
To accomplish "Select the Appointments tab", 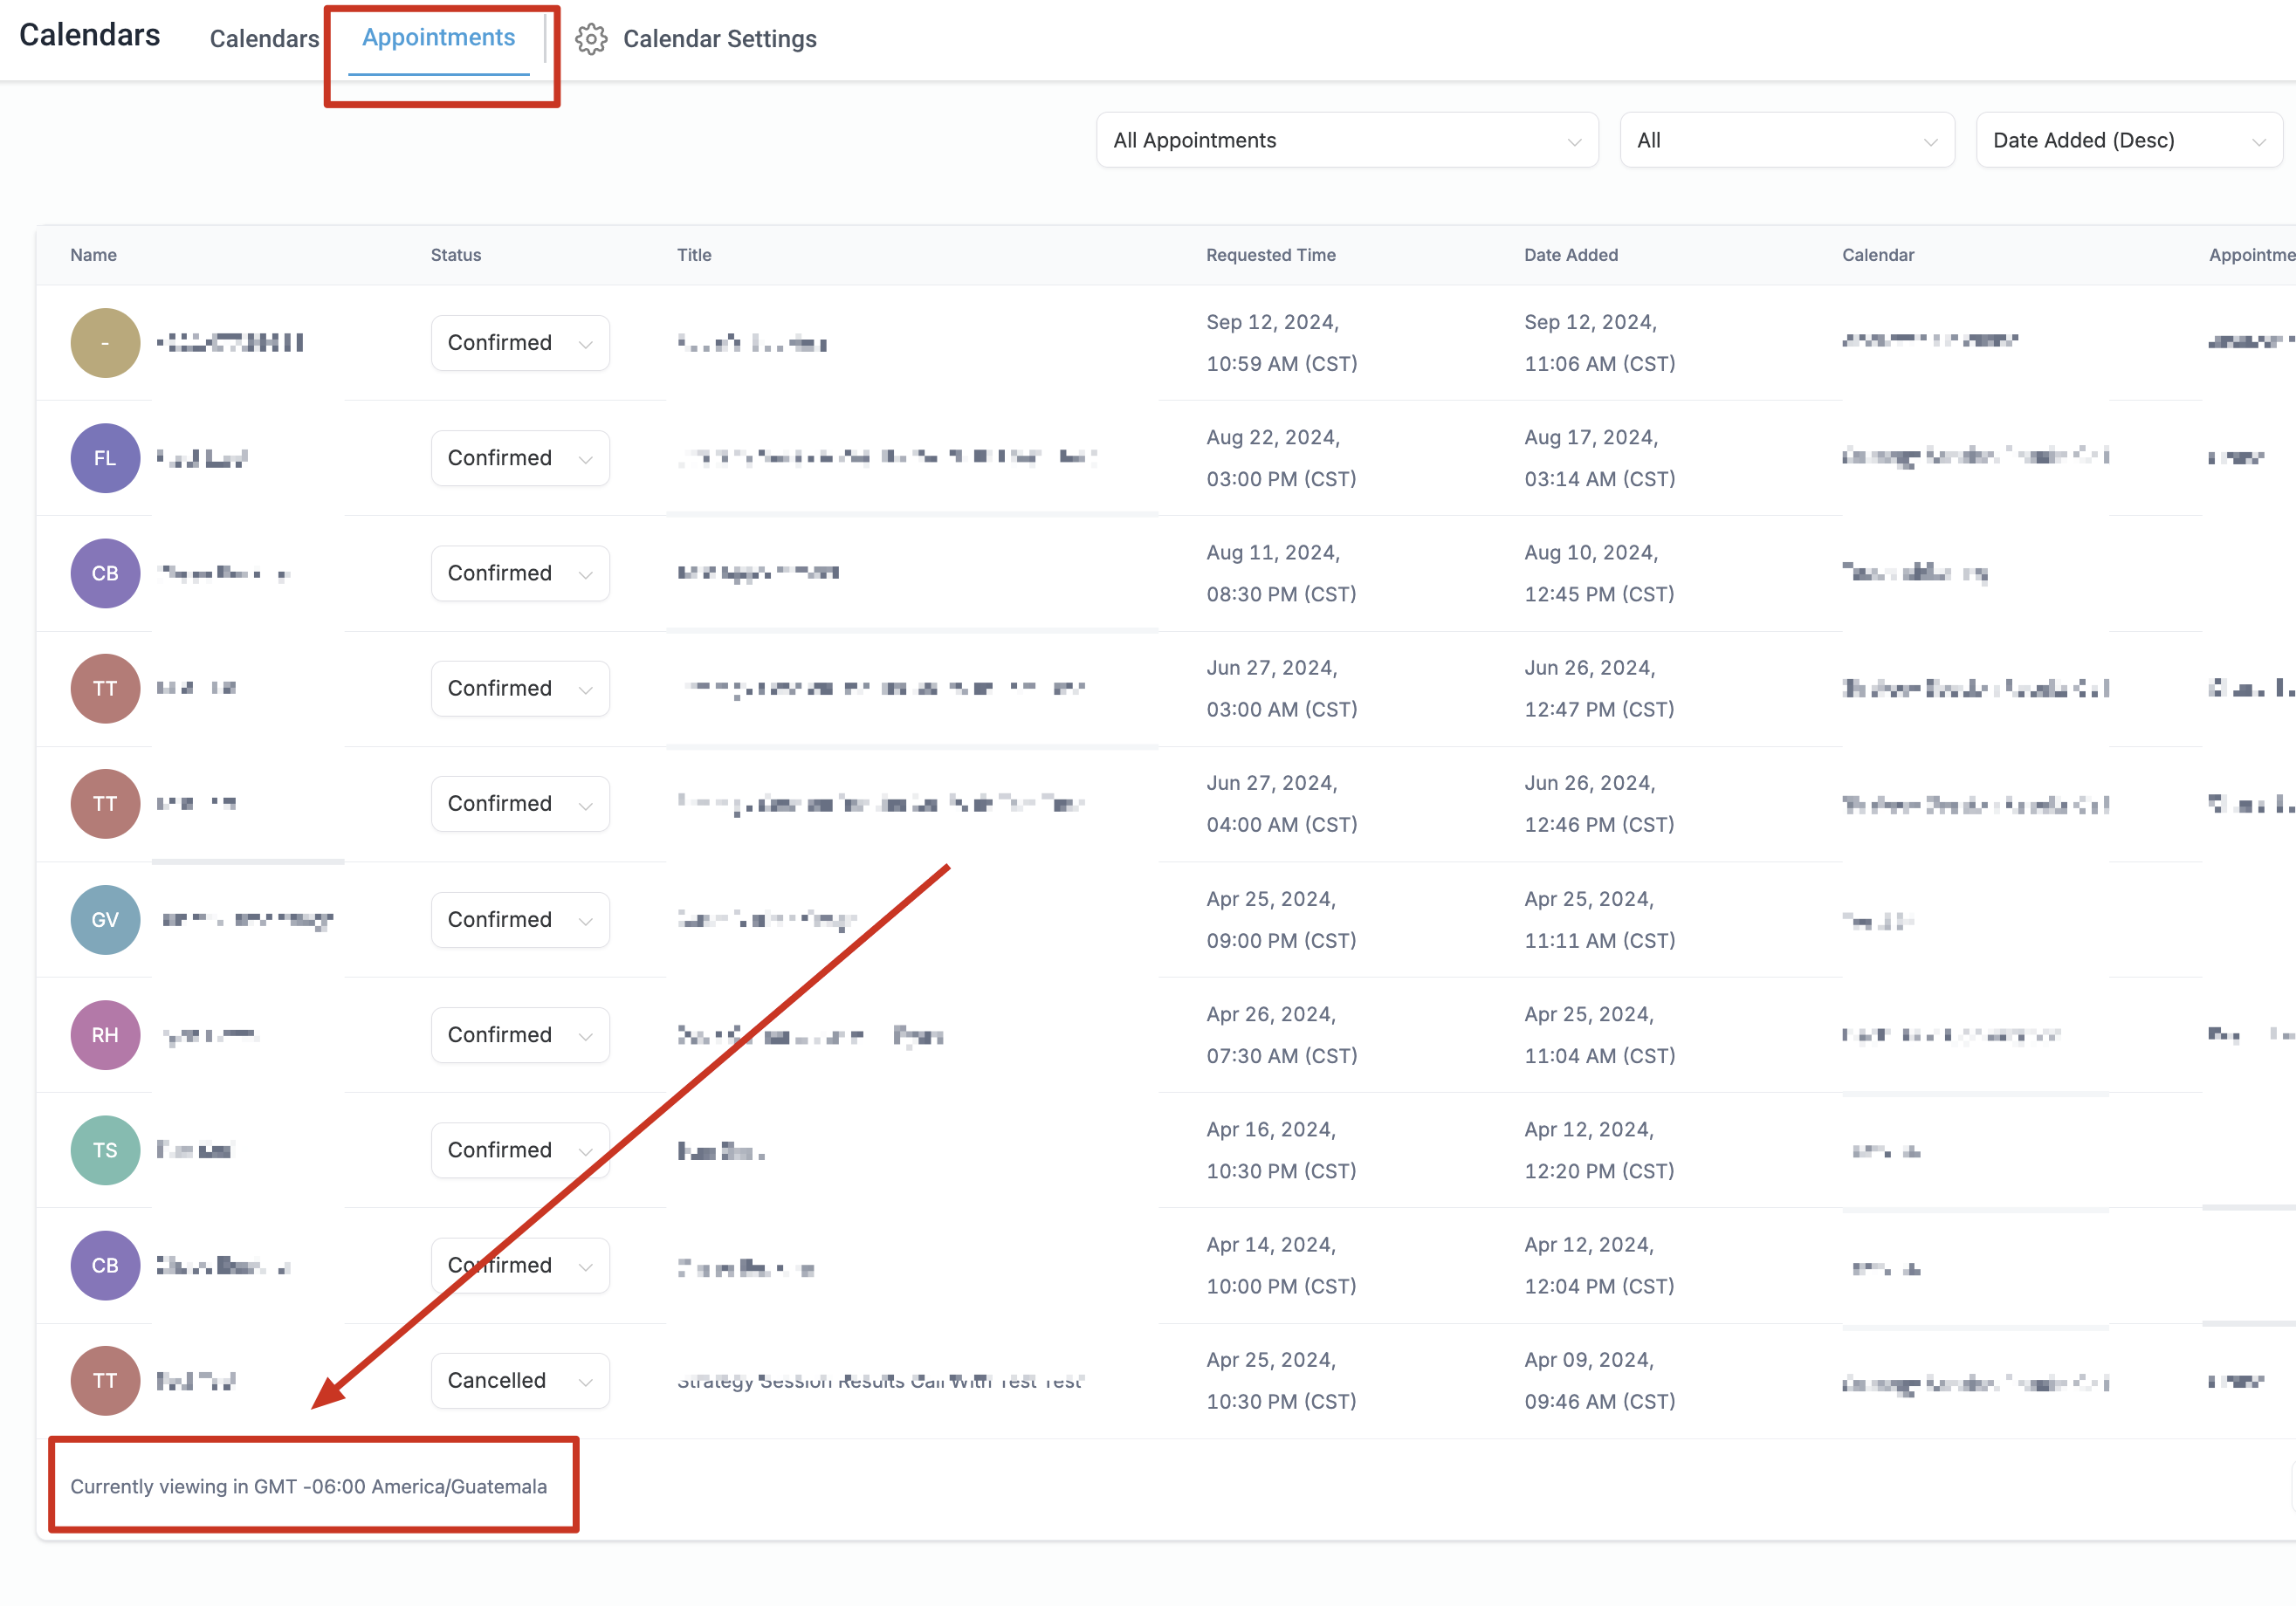I will click(438, 38).
